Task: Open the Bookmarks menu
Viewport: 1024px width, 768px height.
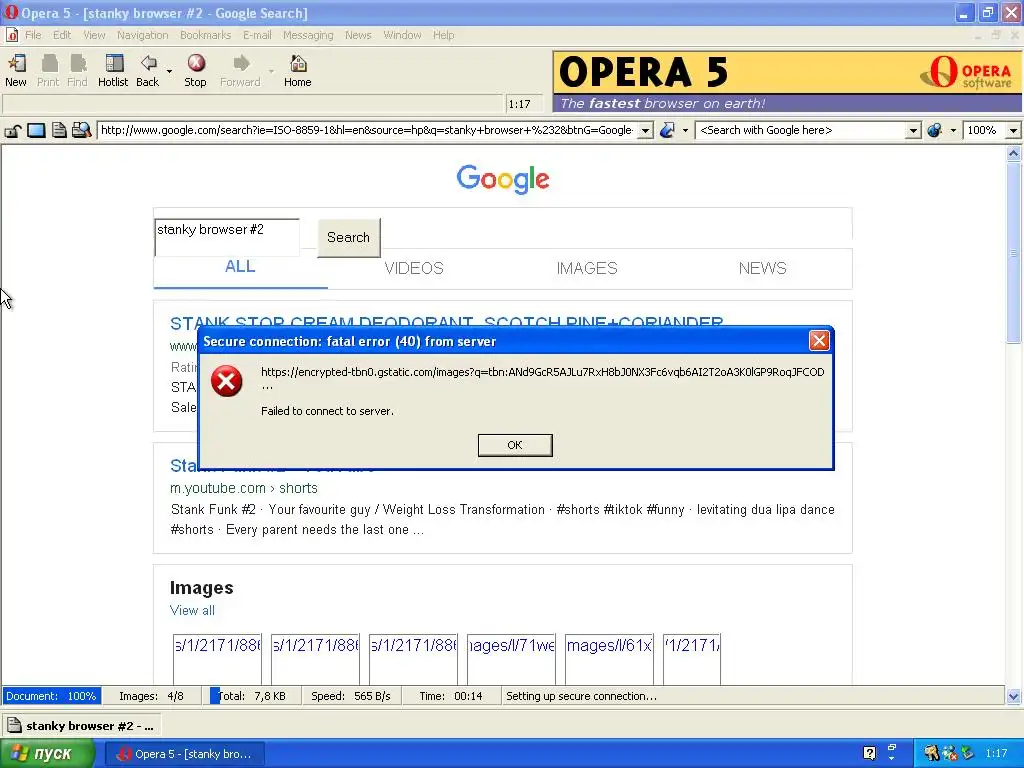Action: (x=205, y=35)
